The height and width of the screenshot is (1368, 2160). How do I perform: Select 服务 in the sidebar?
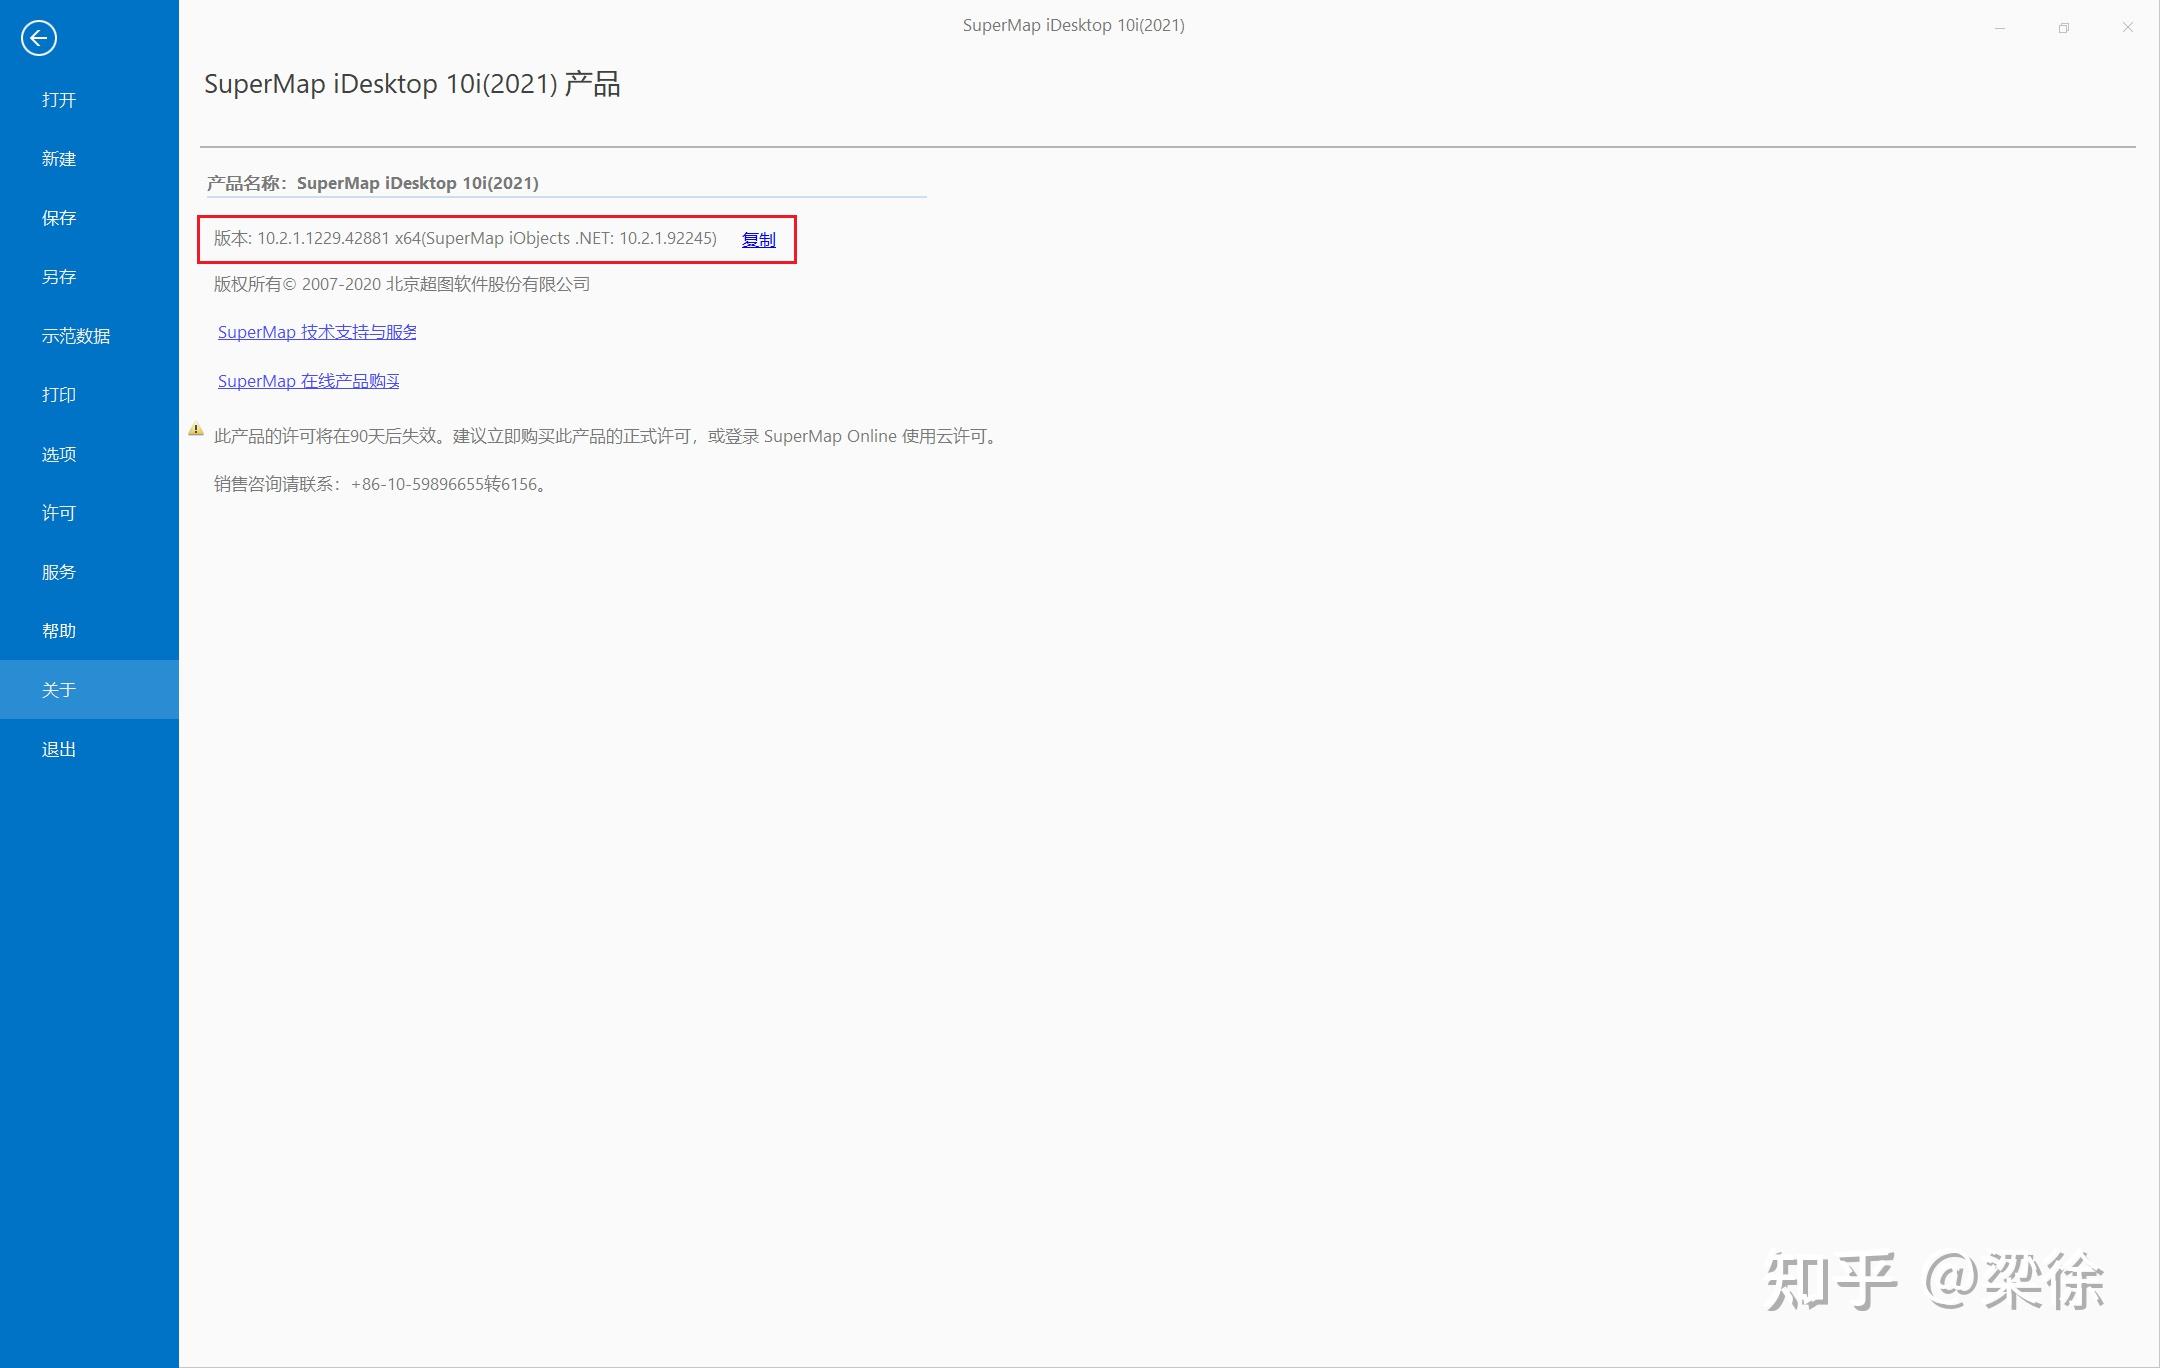(89, 572)
